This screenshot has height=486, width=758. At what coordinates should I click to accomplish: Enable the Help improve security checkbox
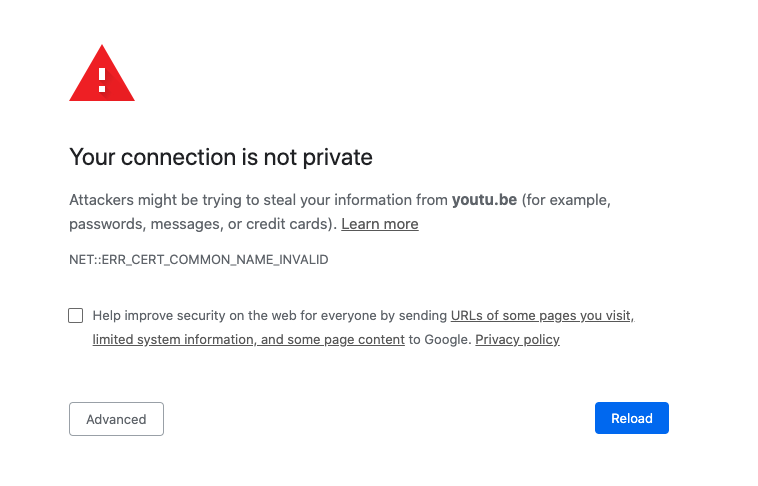tap(75, 316)
